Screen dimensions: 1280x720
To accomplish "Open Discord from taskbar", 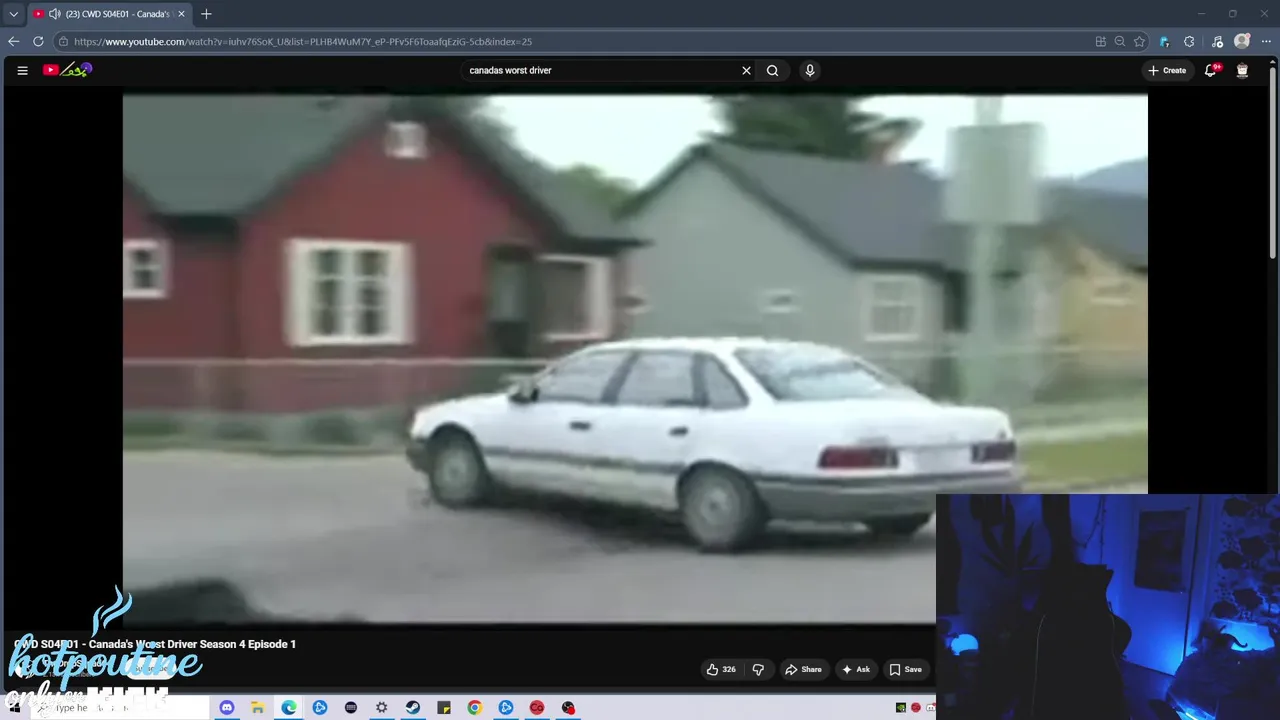I will (226, 707).
